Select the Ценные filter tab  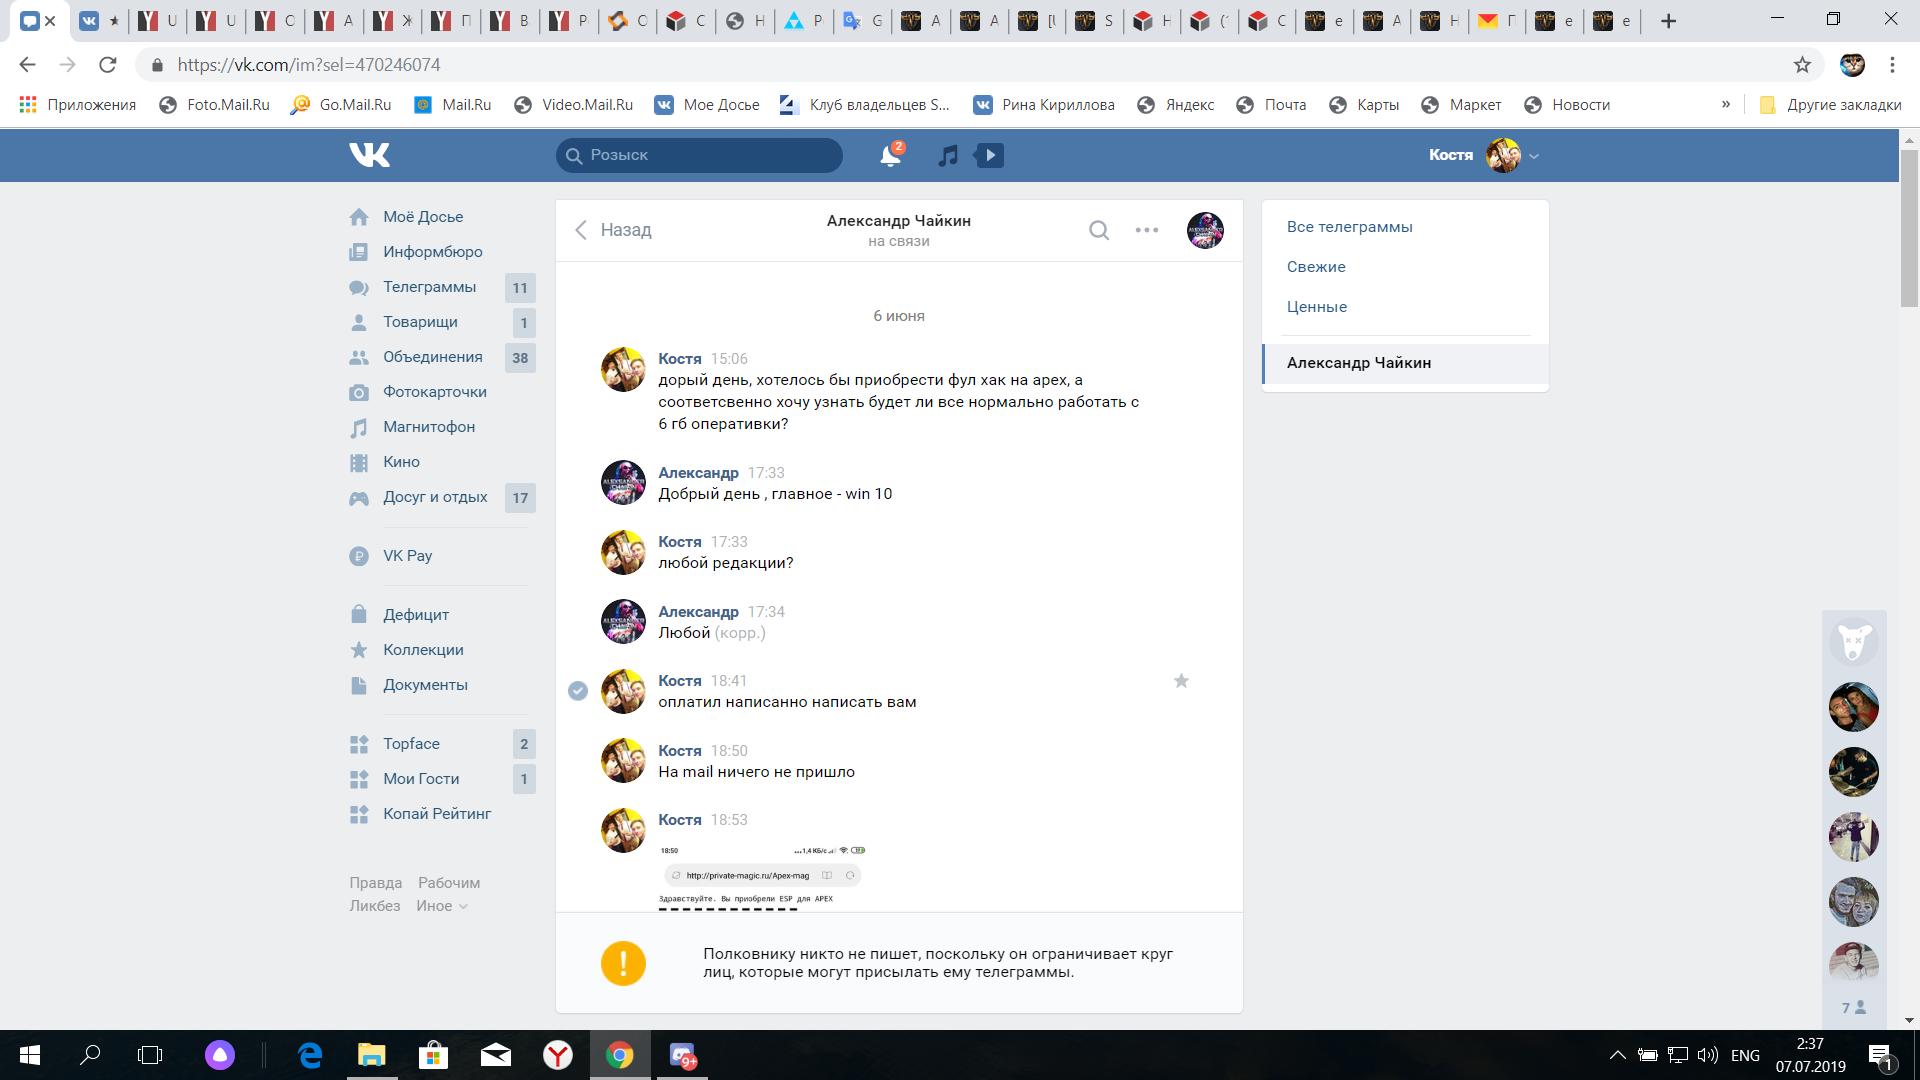pyautogui.click(x=1316, y=307)
